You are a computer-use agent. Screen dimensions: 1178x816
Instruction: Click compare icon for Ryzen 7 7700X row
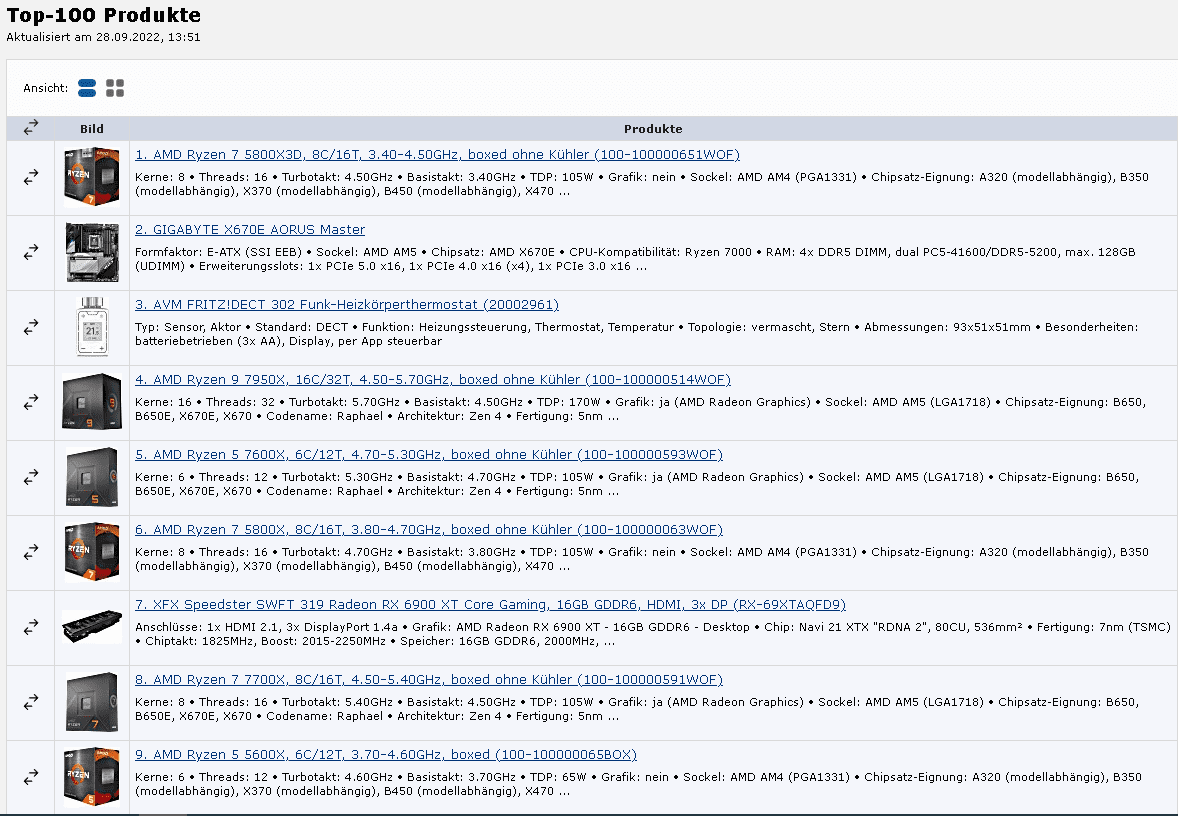31,703
